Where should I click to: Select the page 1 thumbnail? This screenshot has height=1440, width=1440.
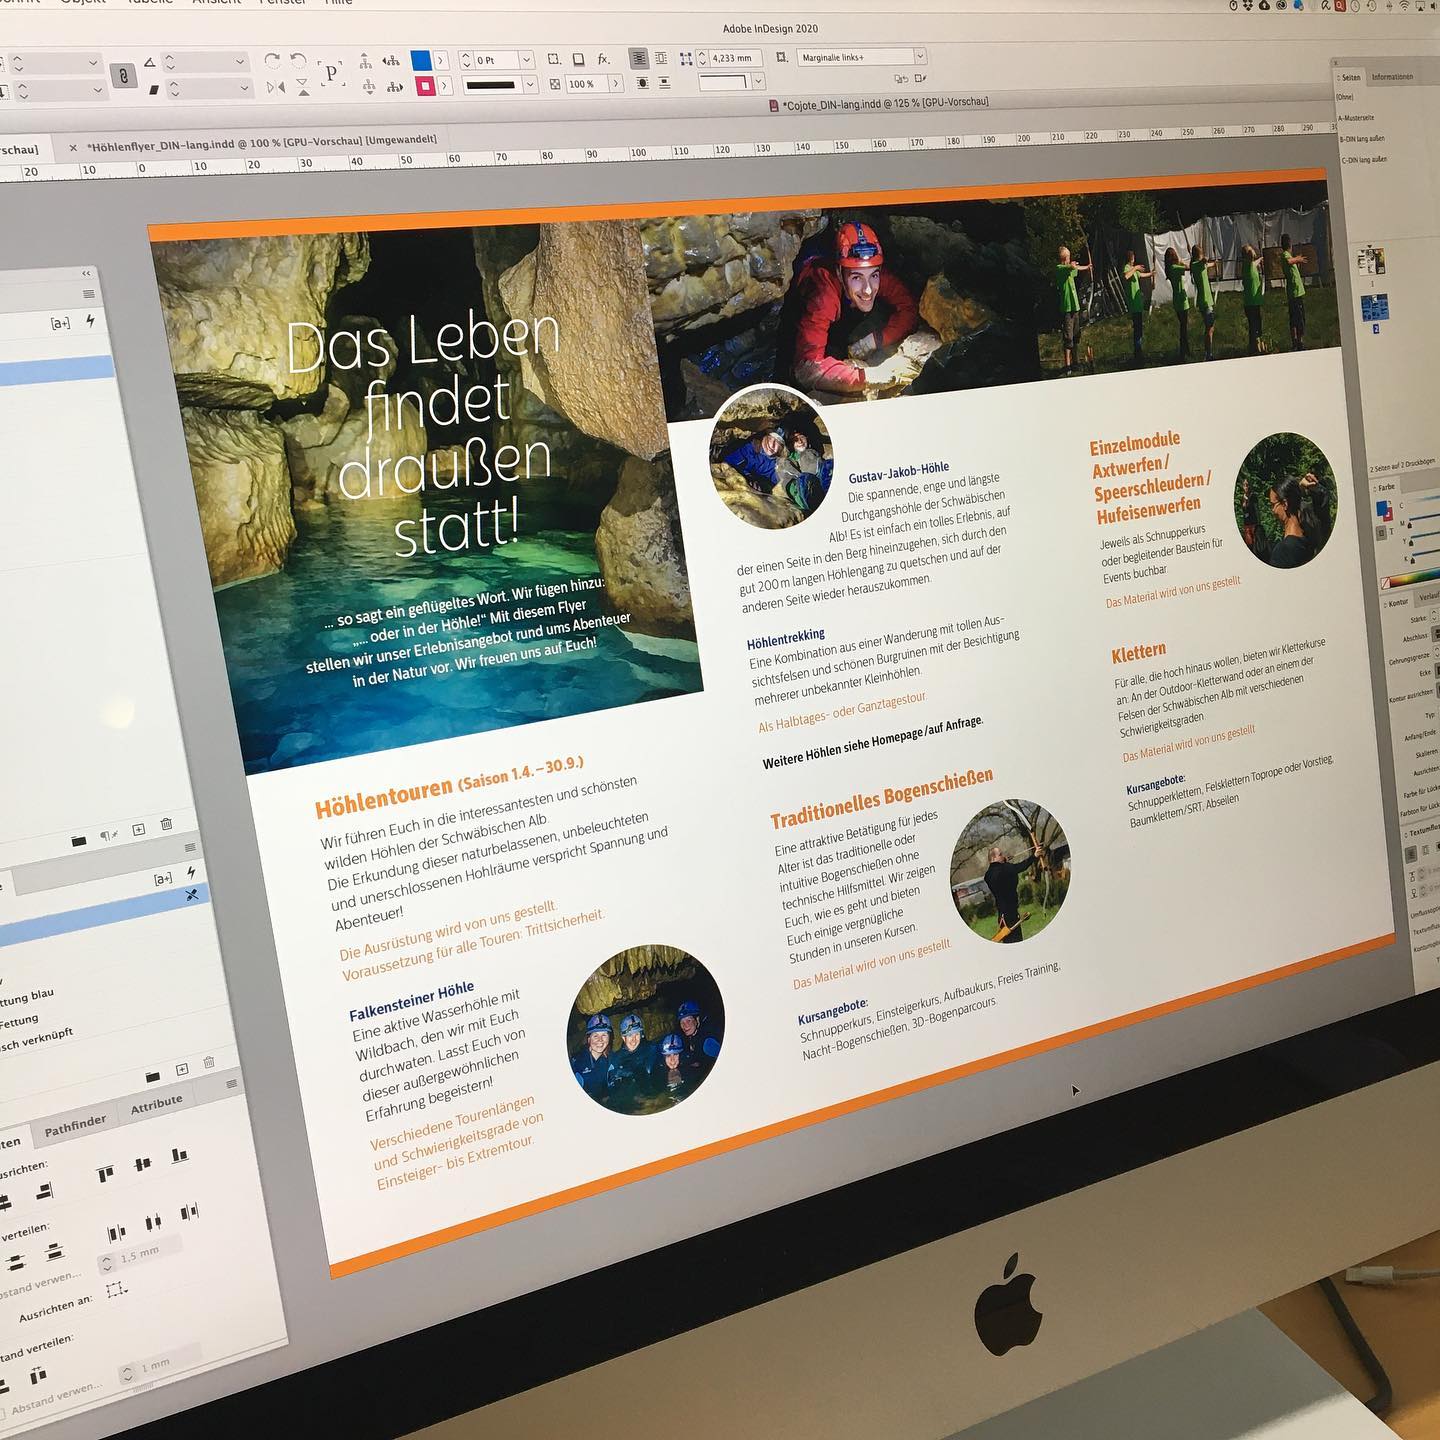point(1370,263)
